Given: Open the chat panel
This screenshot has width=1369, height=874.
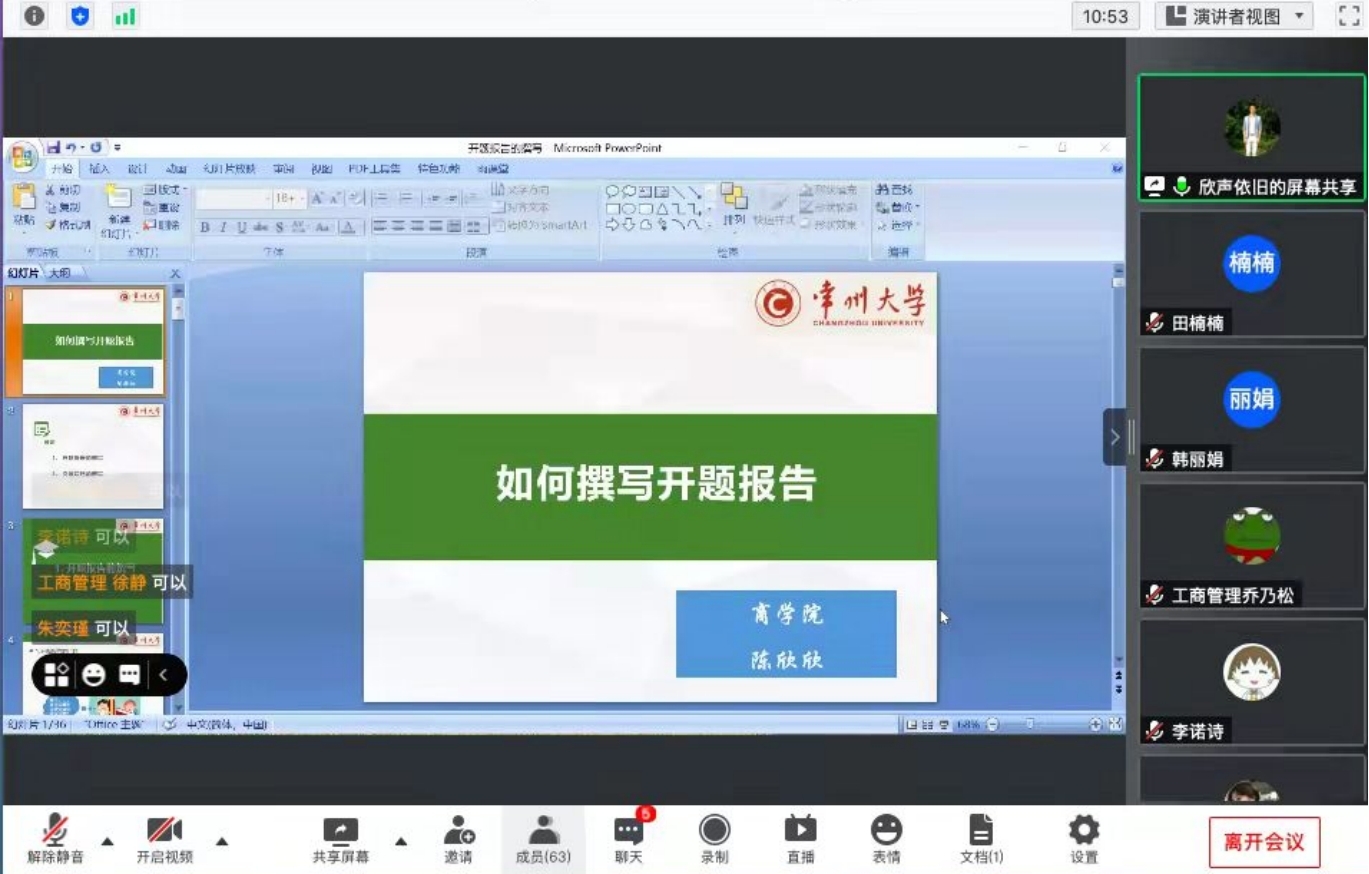Looking at the screenshot, I should 628,832.
